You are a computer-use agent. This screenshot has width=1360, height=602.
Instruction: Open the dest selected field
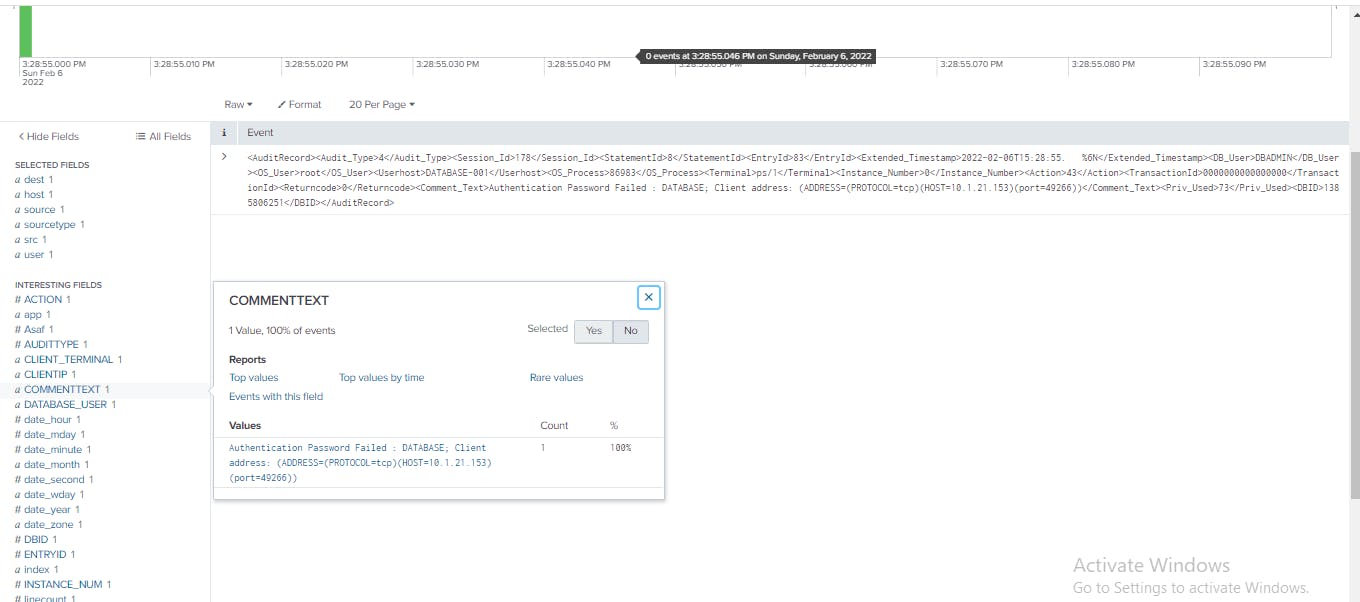click(x=34, y=180)
